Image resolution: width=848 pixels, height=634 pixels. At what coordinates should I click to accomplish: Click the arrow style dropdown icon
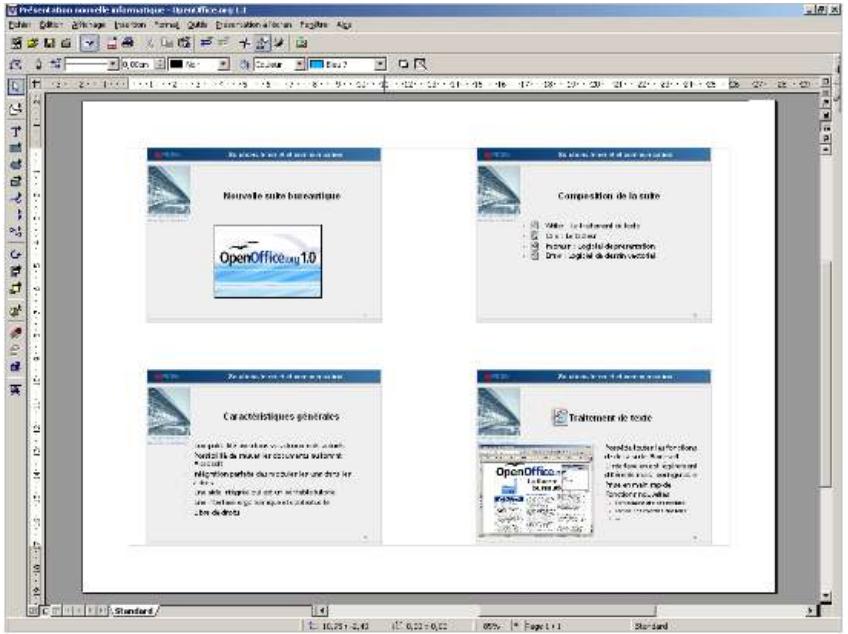tap(55, 64)
